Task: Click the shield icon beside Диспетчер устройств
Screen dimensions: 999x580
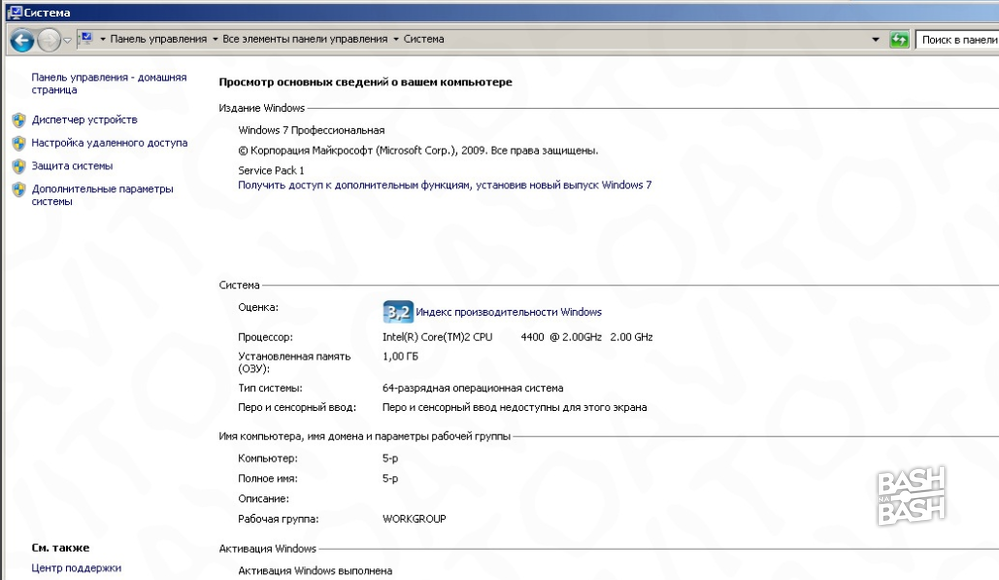Action: [x=19, y=120]
